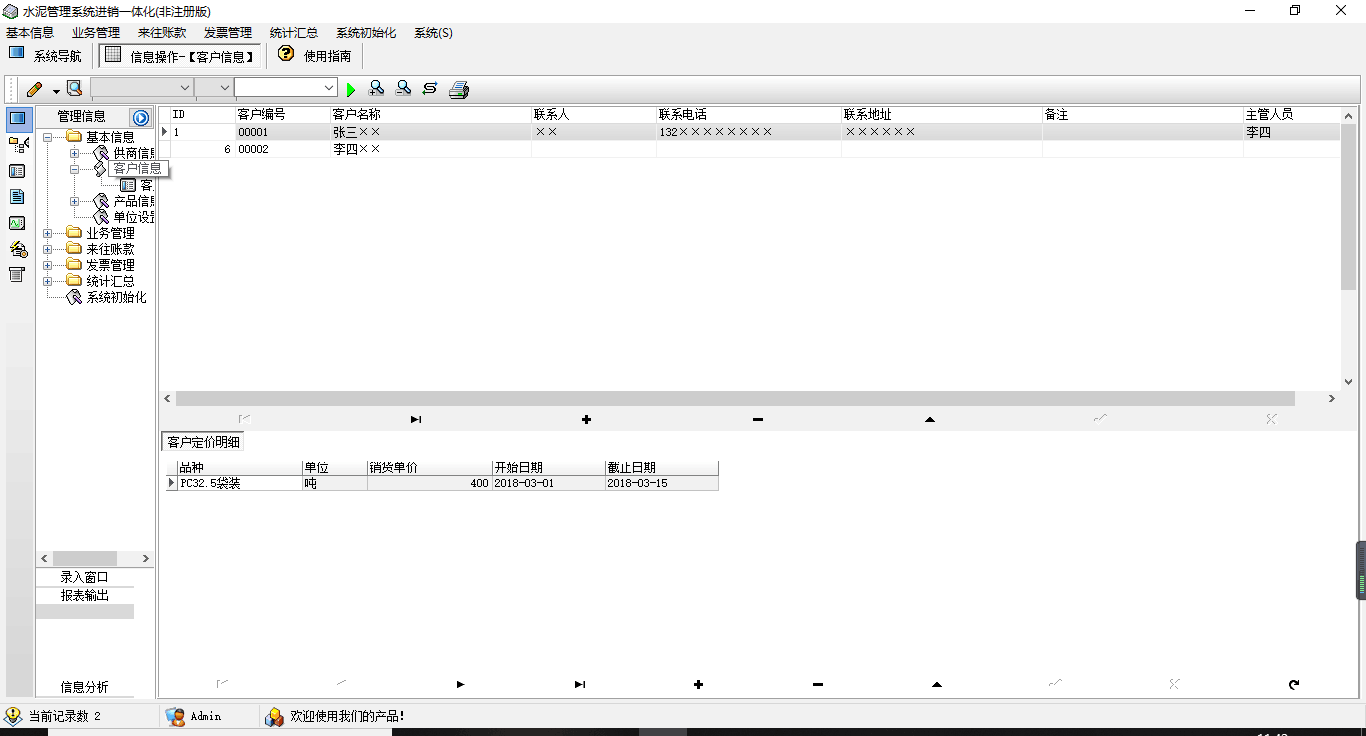Click the 信息分析 button
Screen dimensions: 1366x736
(84, 687)
